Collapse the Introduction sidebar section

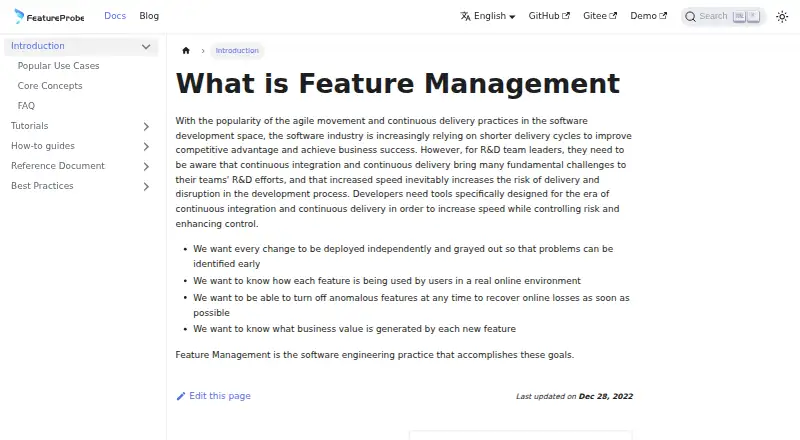(x=146, y=46)
